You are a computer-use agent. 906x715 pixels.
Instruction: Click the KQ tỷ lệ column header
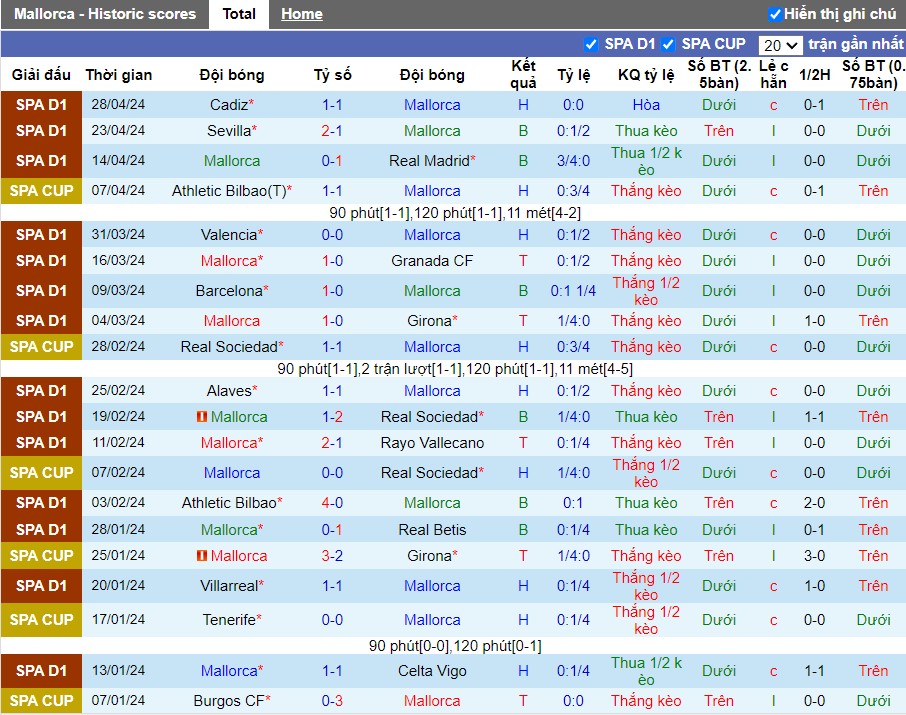[646, 75]
